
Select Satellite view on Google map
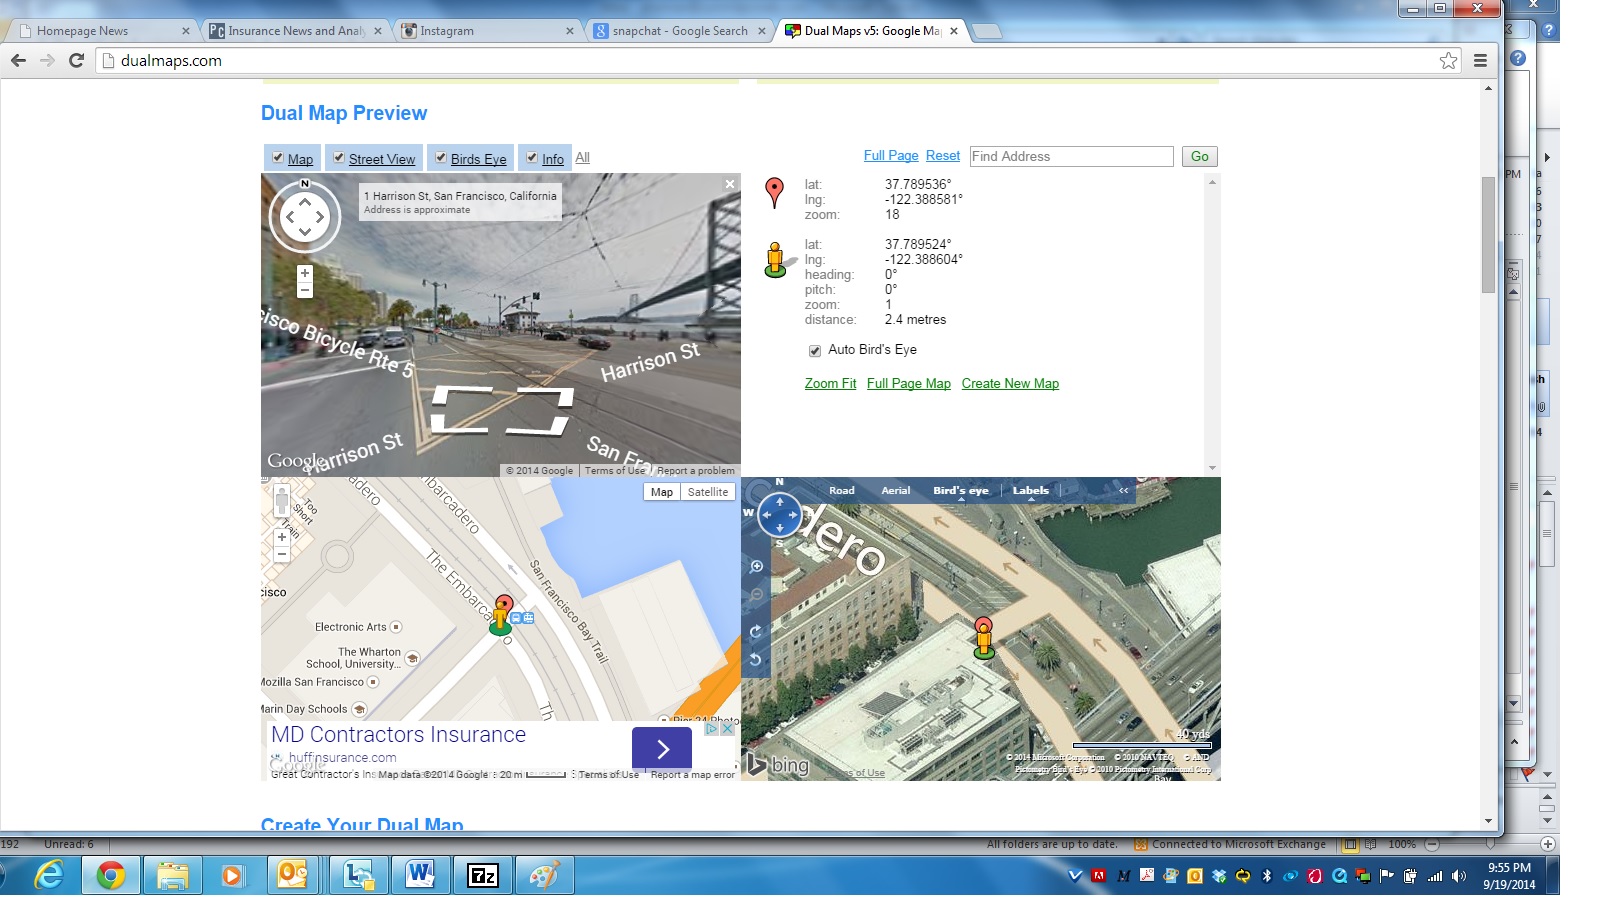708,492
